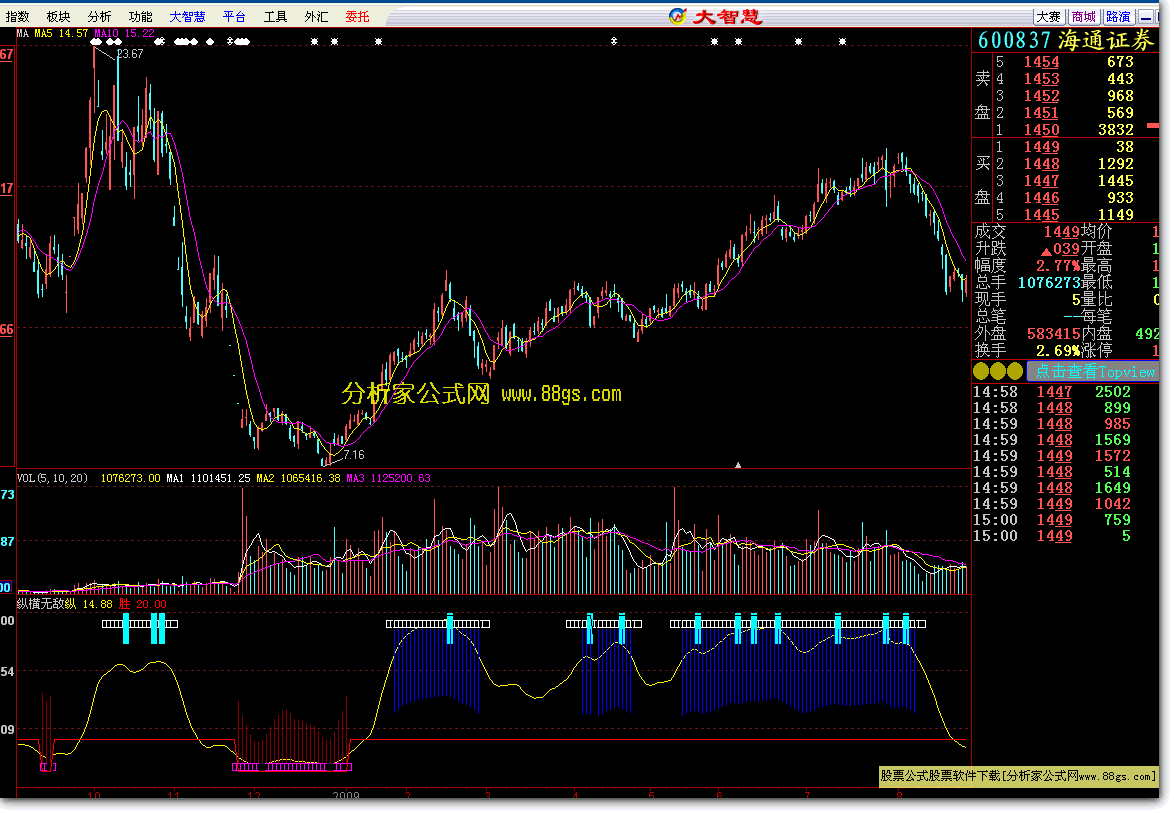Open the 工具 menu

pos(276,16)
